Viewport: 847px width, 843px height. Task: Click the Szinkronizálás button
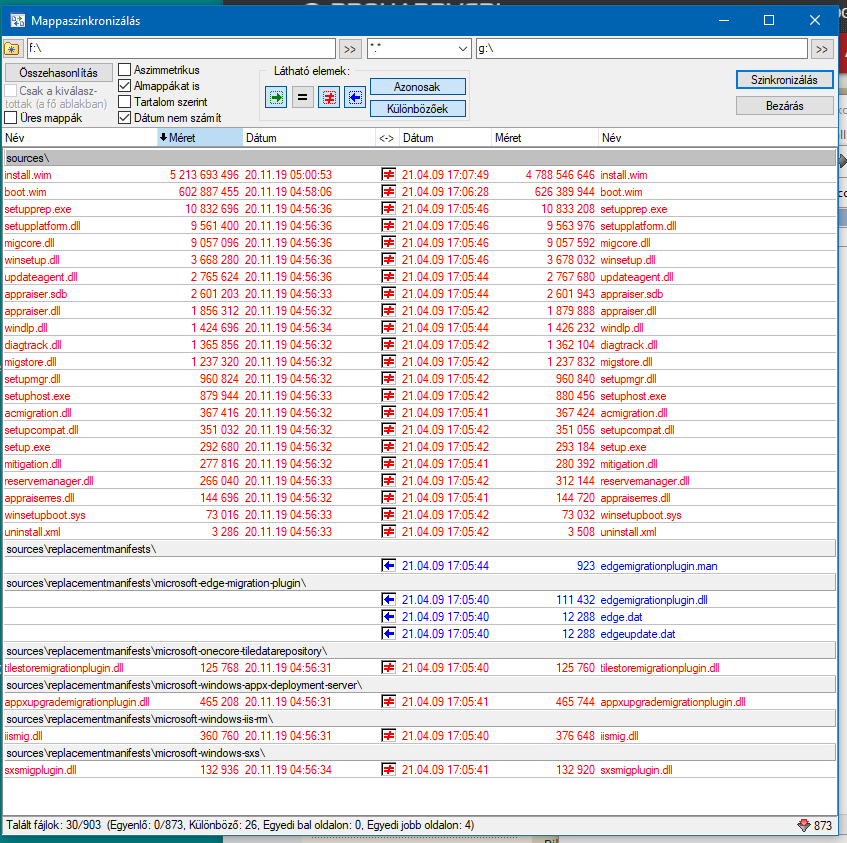(784, 80)
